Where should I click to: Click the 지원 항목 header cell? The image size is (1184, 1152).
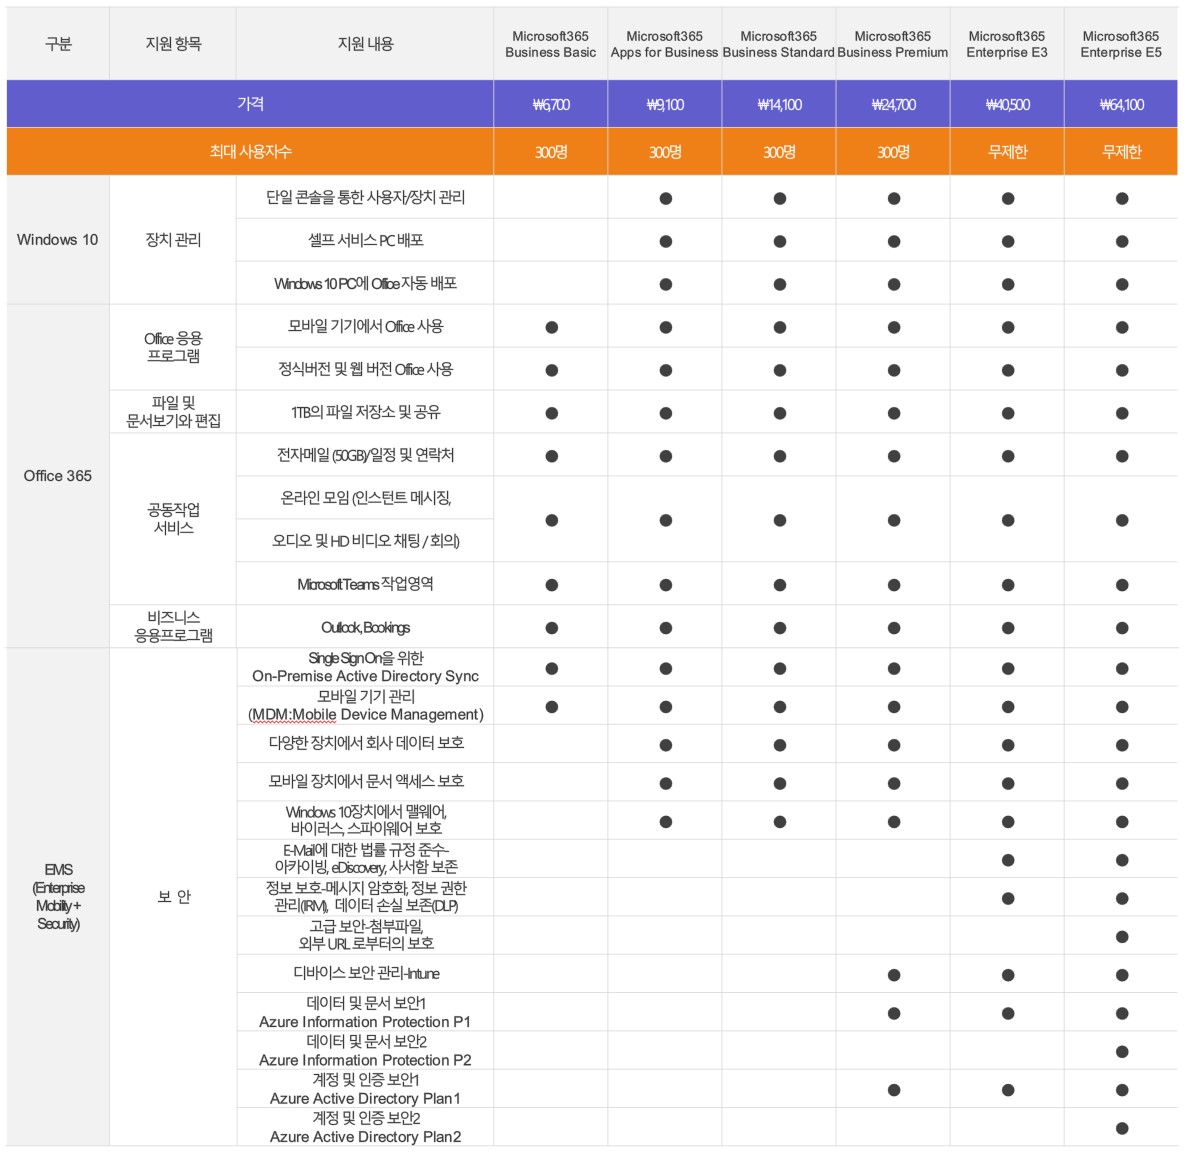tap(173, 44)
